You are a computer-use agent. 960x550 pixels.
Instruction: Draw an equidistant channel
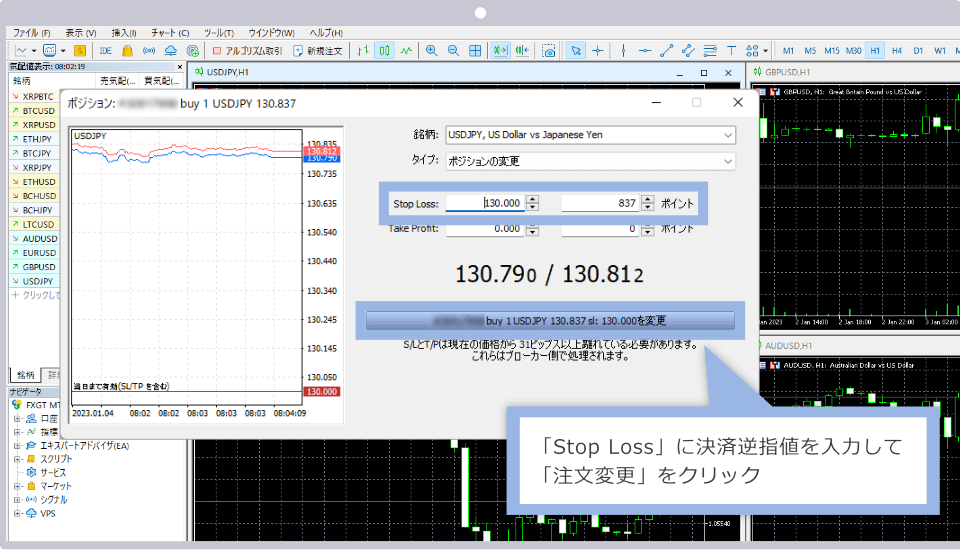pos(688,51)
